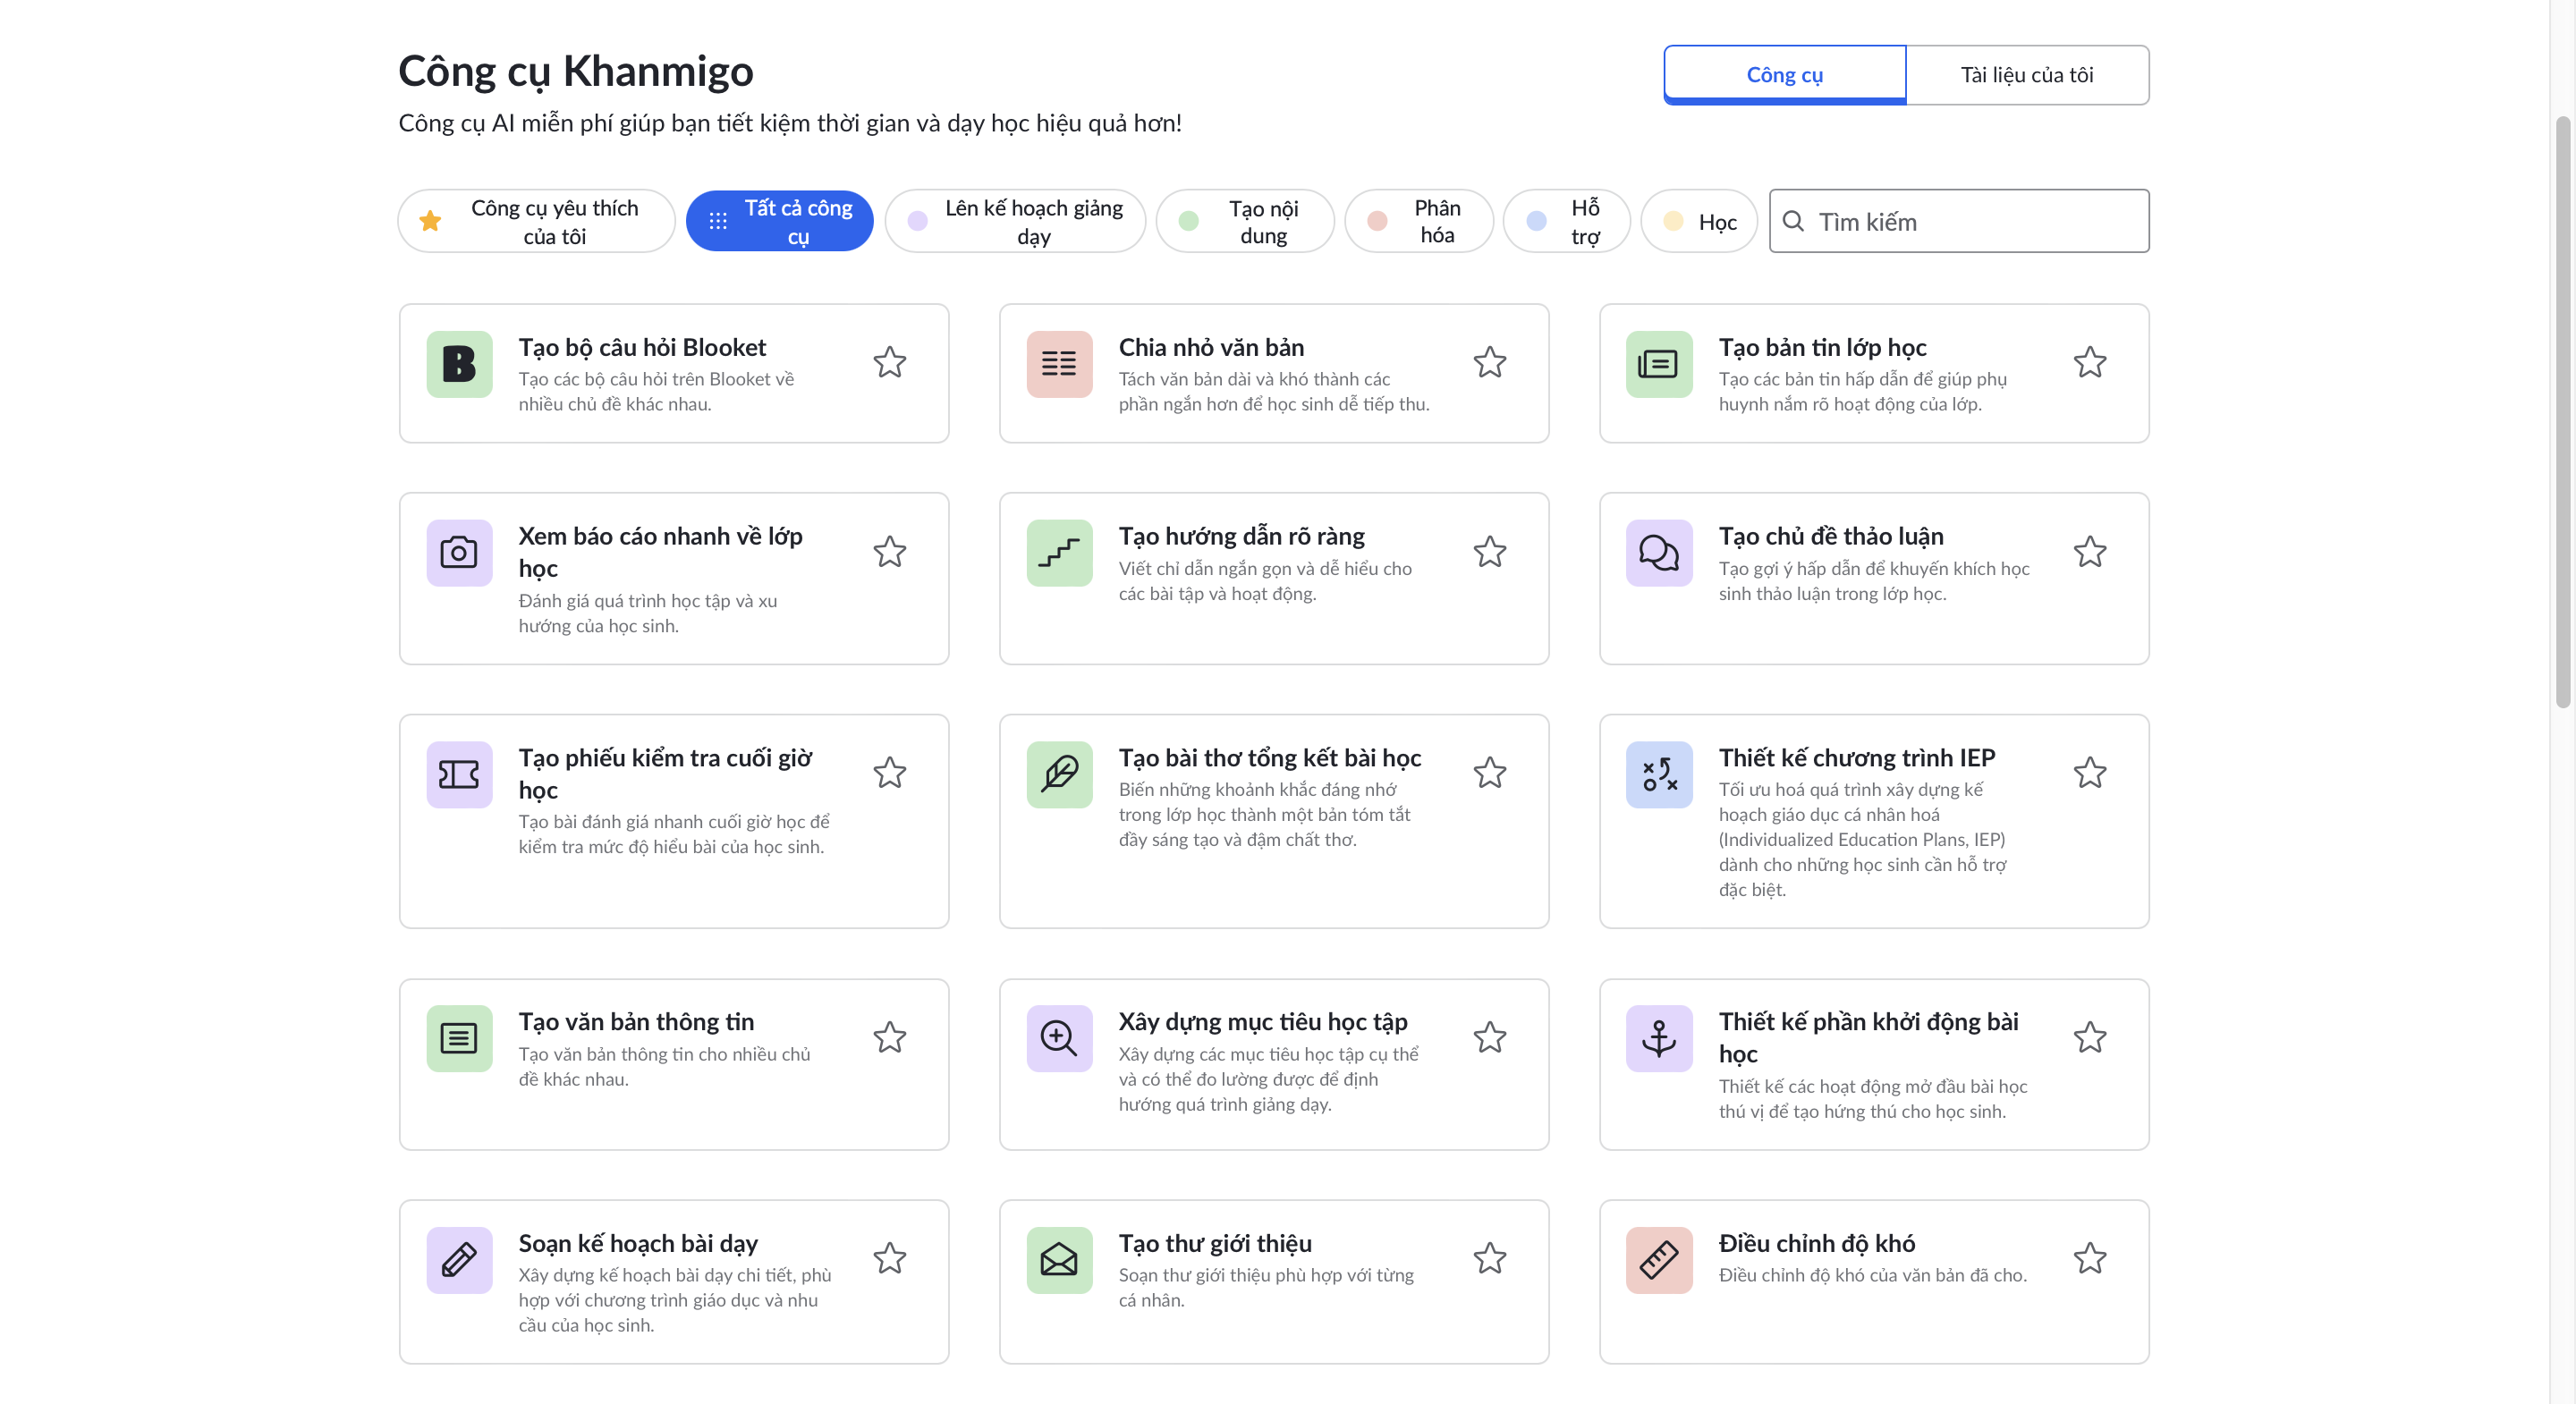Filter by Lên kế hoạch giảng dạy
The width and height of the screenshot is (2576, 1404).
[x=1015, y=221]
